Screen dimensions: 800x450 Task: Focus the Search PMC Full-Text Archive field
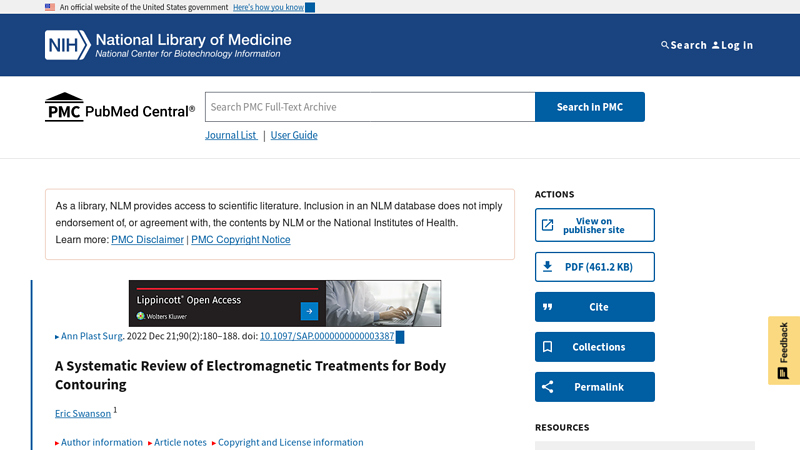click(x=370, y=107)
